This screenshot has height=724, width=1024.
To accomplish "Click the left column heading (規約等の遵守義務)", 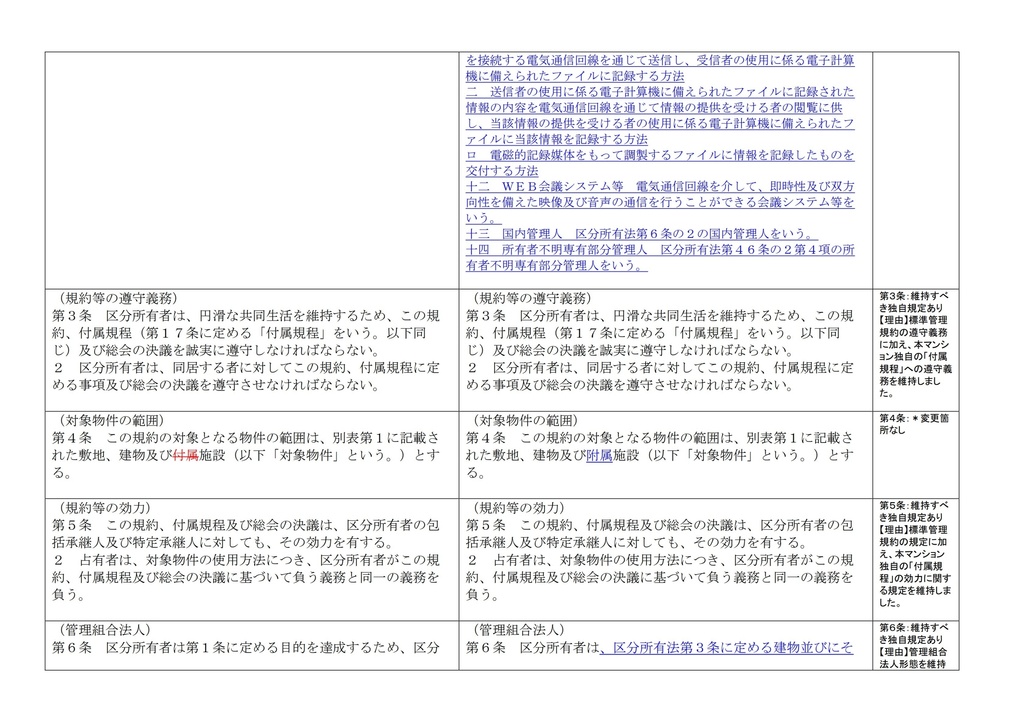I will point(118,298).
